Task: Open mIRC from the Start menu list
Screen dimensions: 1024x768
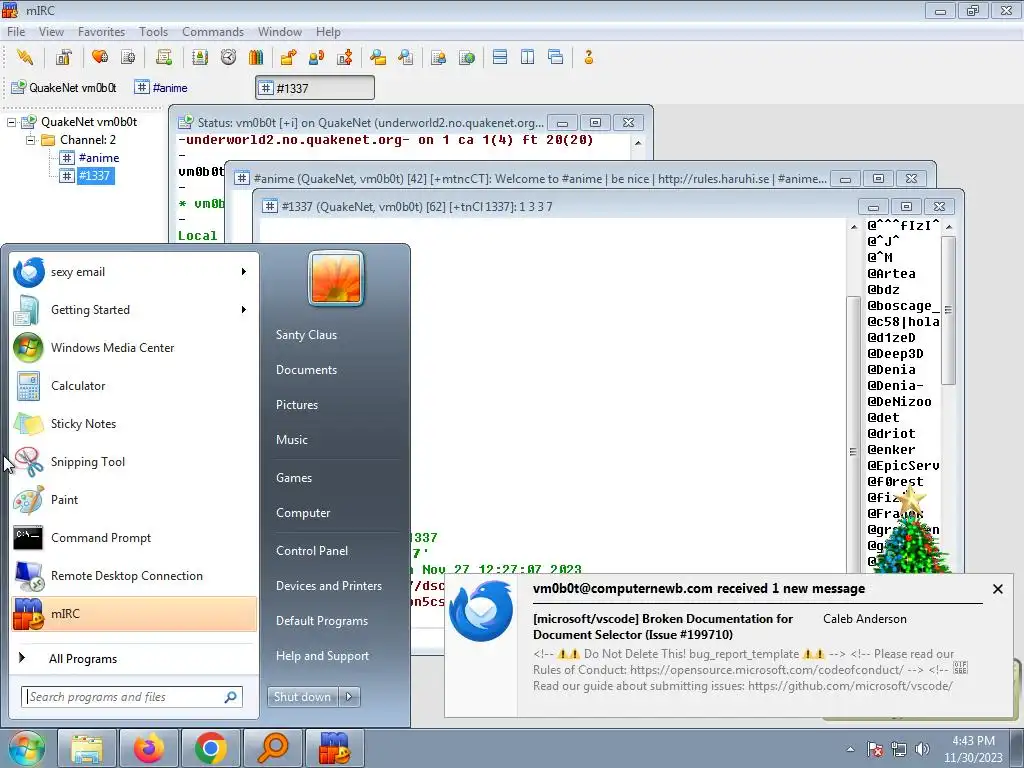Action: coord(134,614)
